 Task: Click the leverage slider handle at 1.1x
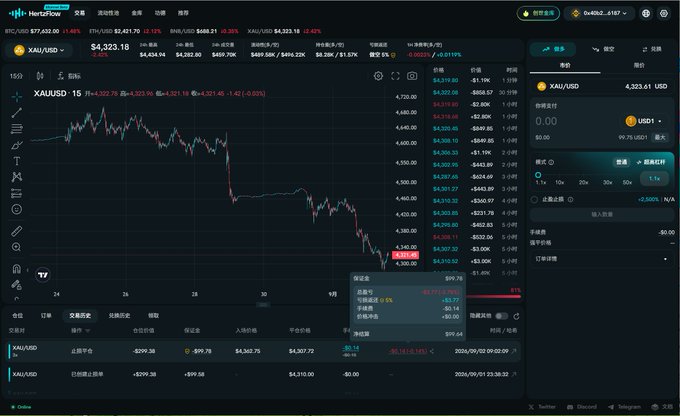[538, 175]
